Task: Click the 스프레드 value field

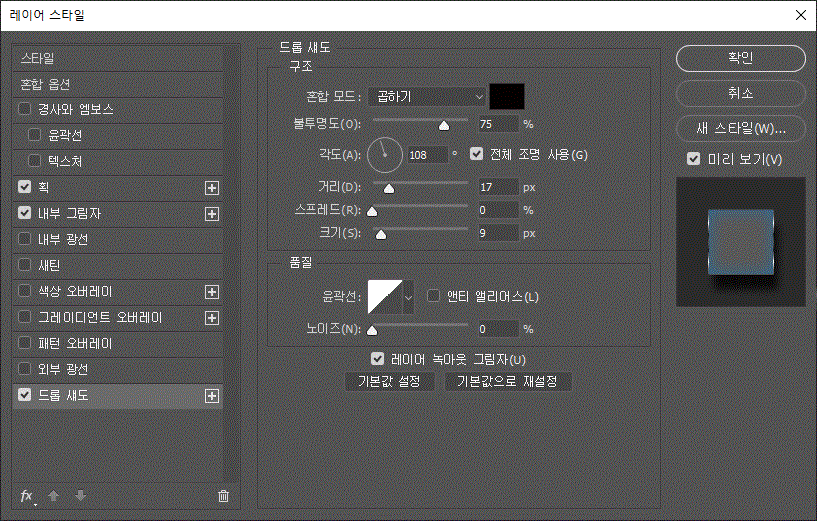Action: point(498,210)
